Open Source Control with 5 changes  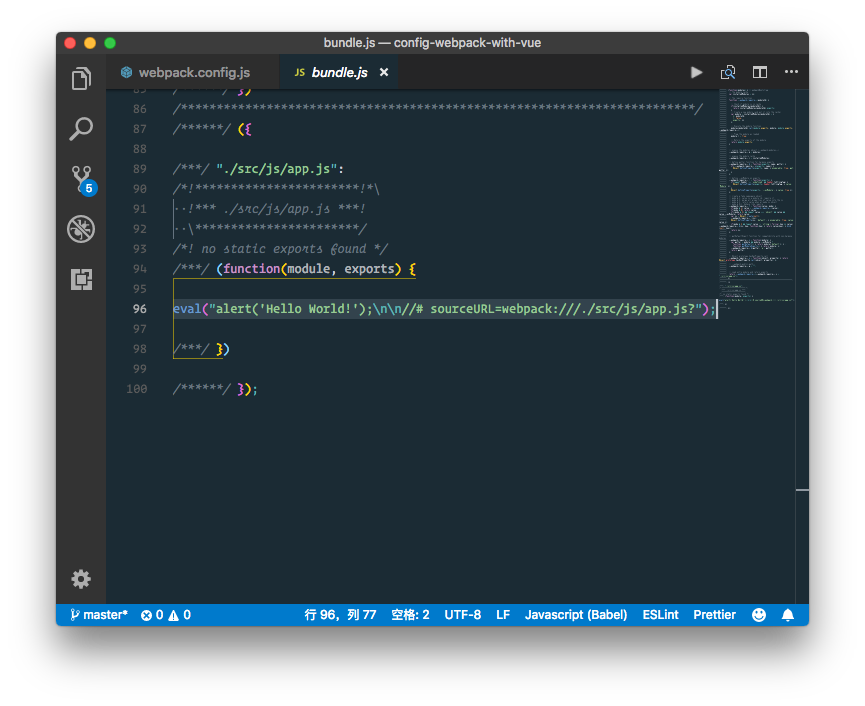(x=81, y=179)
